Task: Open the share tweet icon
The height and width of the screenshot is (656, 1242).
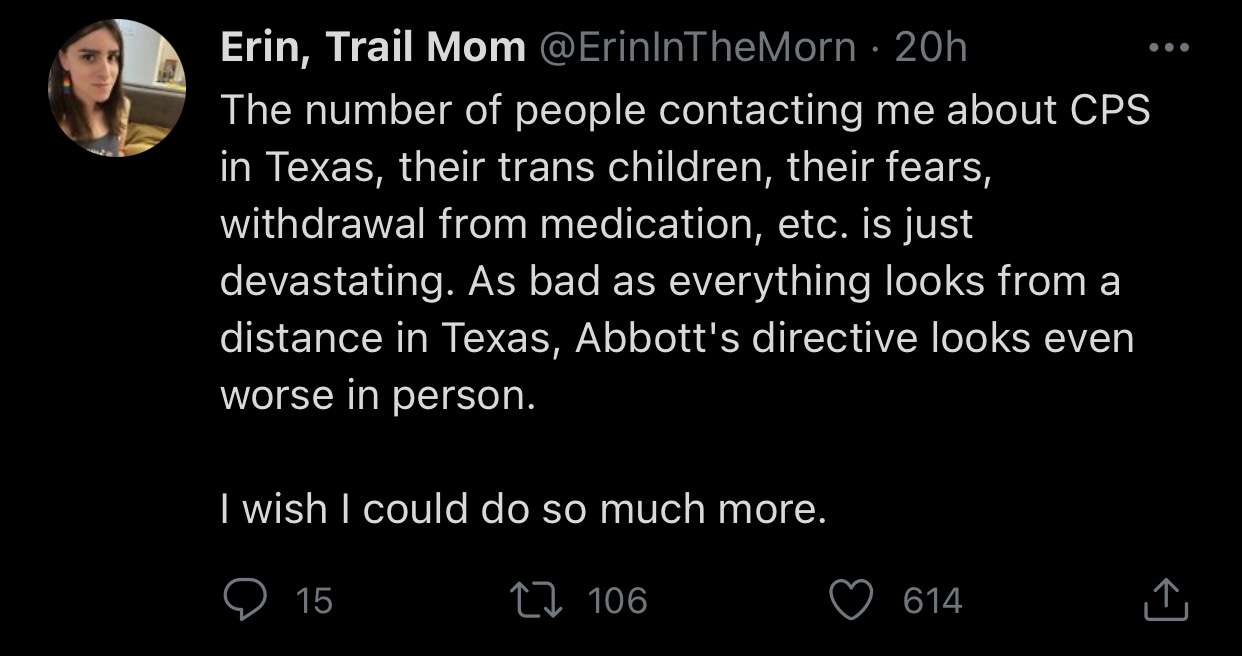Action: click(x=1165, y=600)
